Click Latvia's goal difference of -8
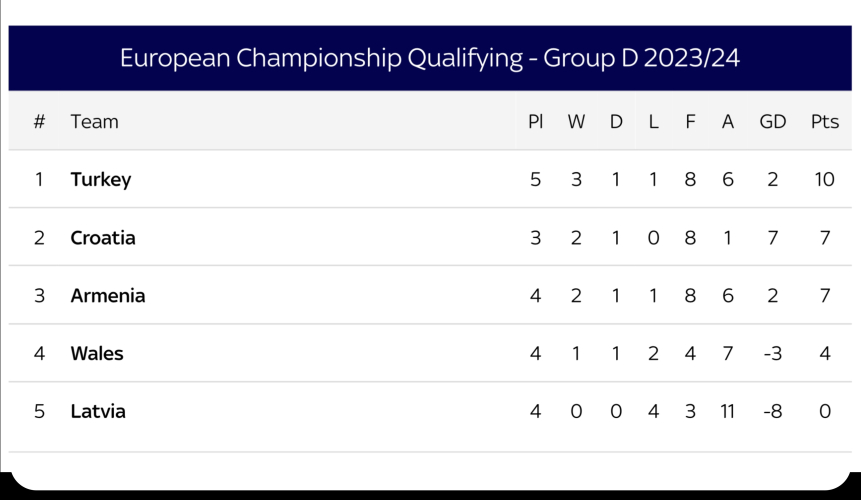 (772, 411)
